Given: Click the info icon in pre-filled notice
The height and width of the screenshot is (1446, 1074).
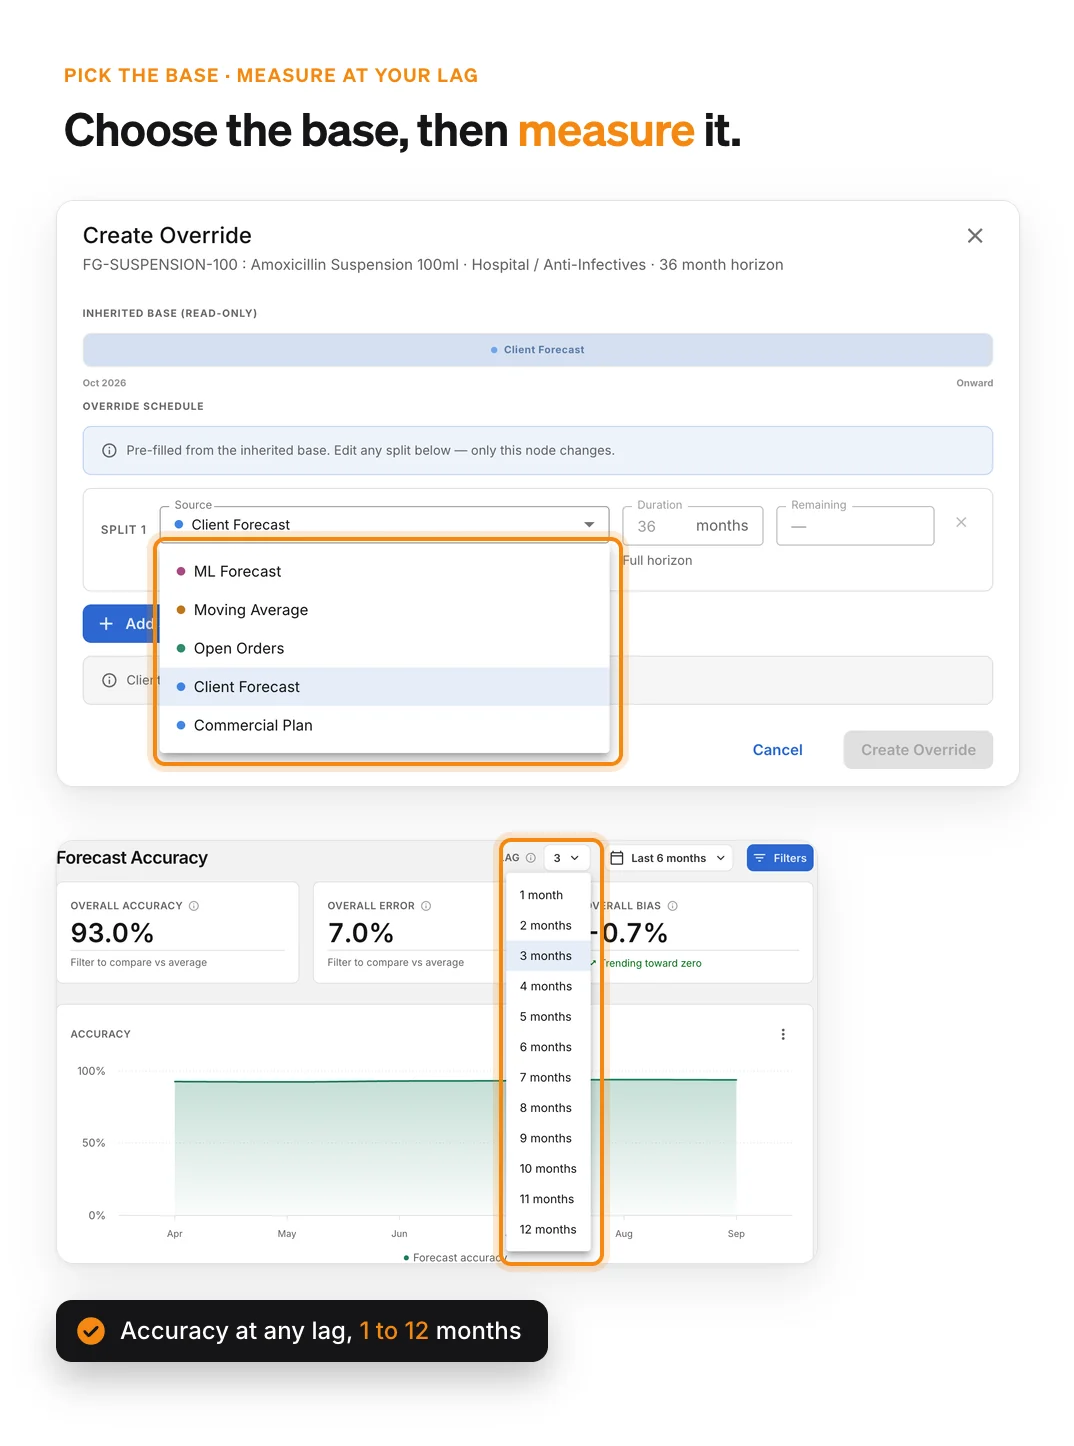Looking at the screenshot, I should tap(109, 451).
